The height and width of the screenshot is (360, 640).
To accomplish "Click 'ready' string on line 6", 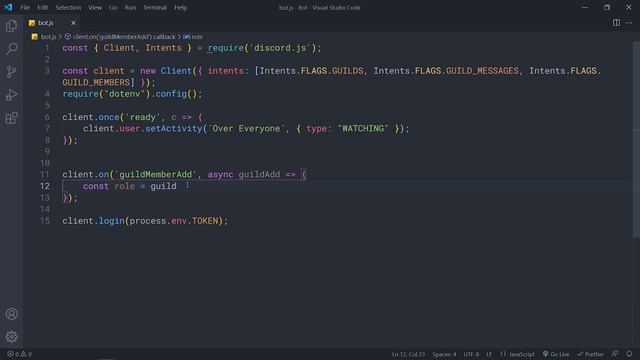I will (142, 117).
